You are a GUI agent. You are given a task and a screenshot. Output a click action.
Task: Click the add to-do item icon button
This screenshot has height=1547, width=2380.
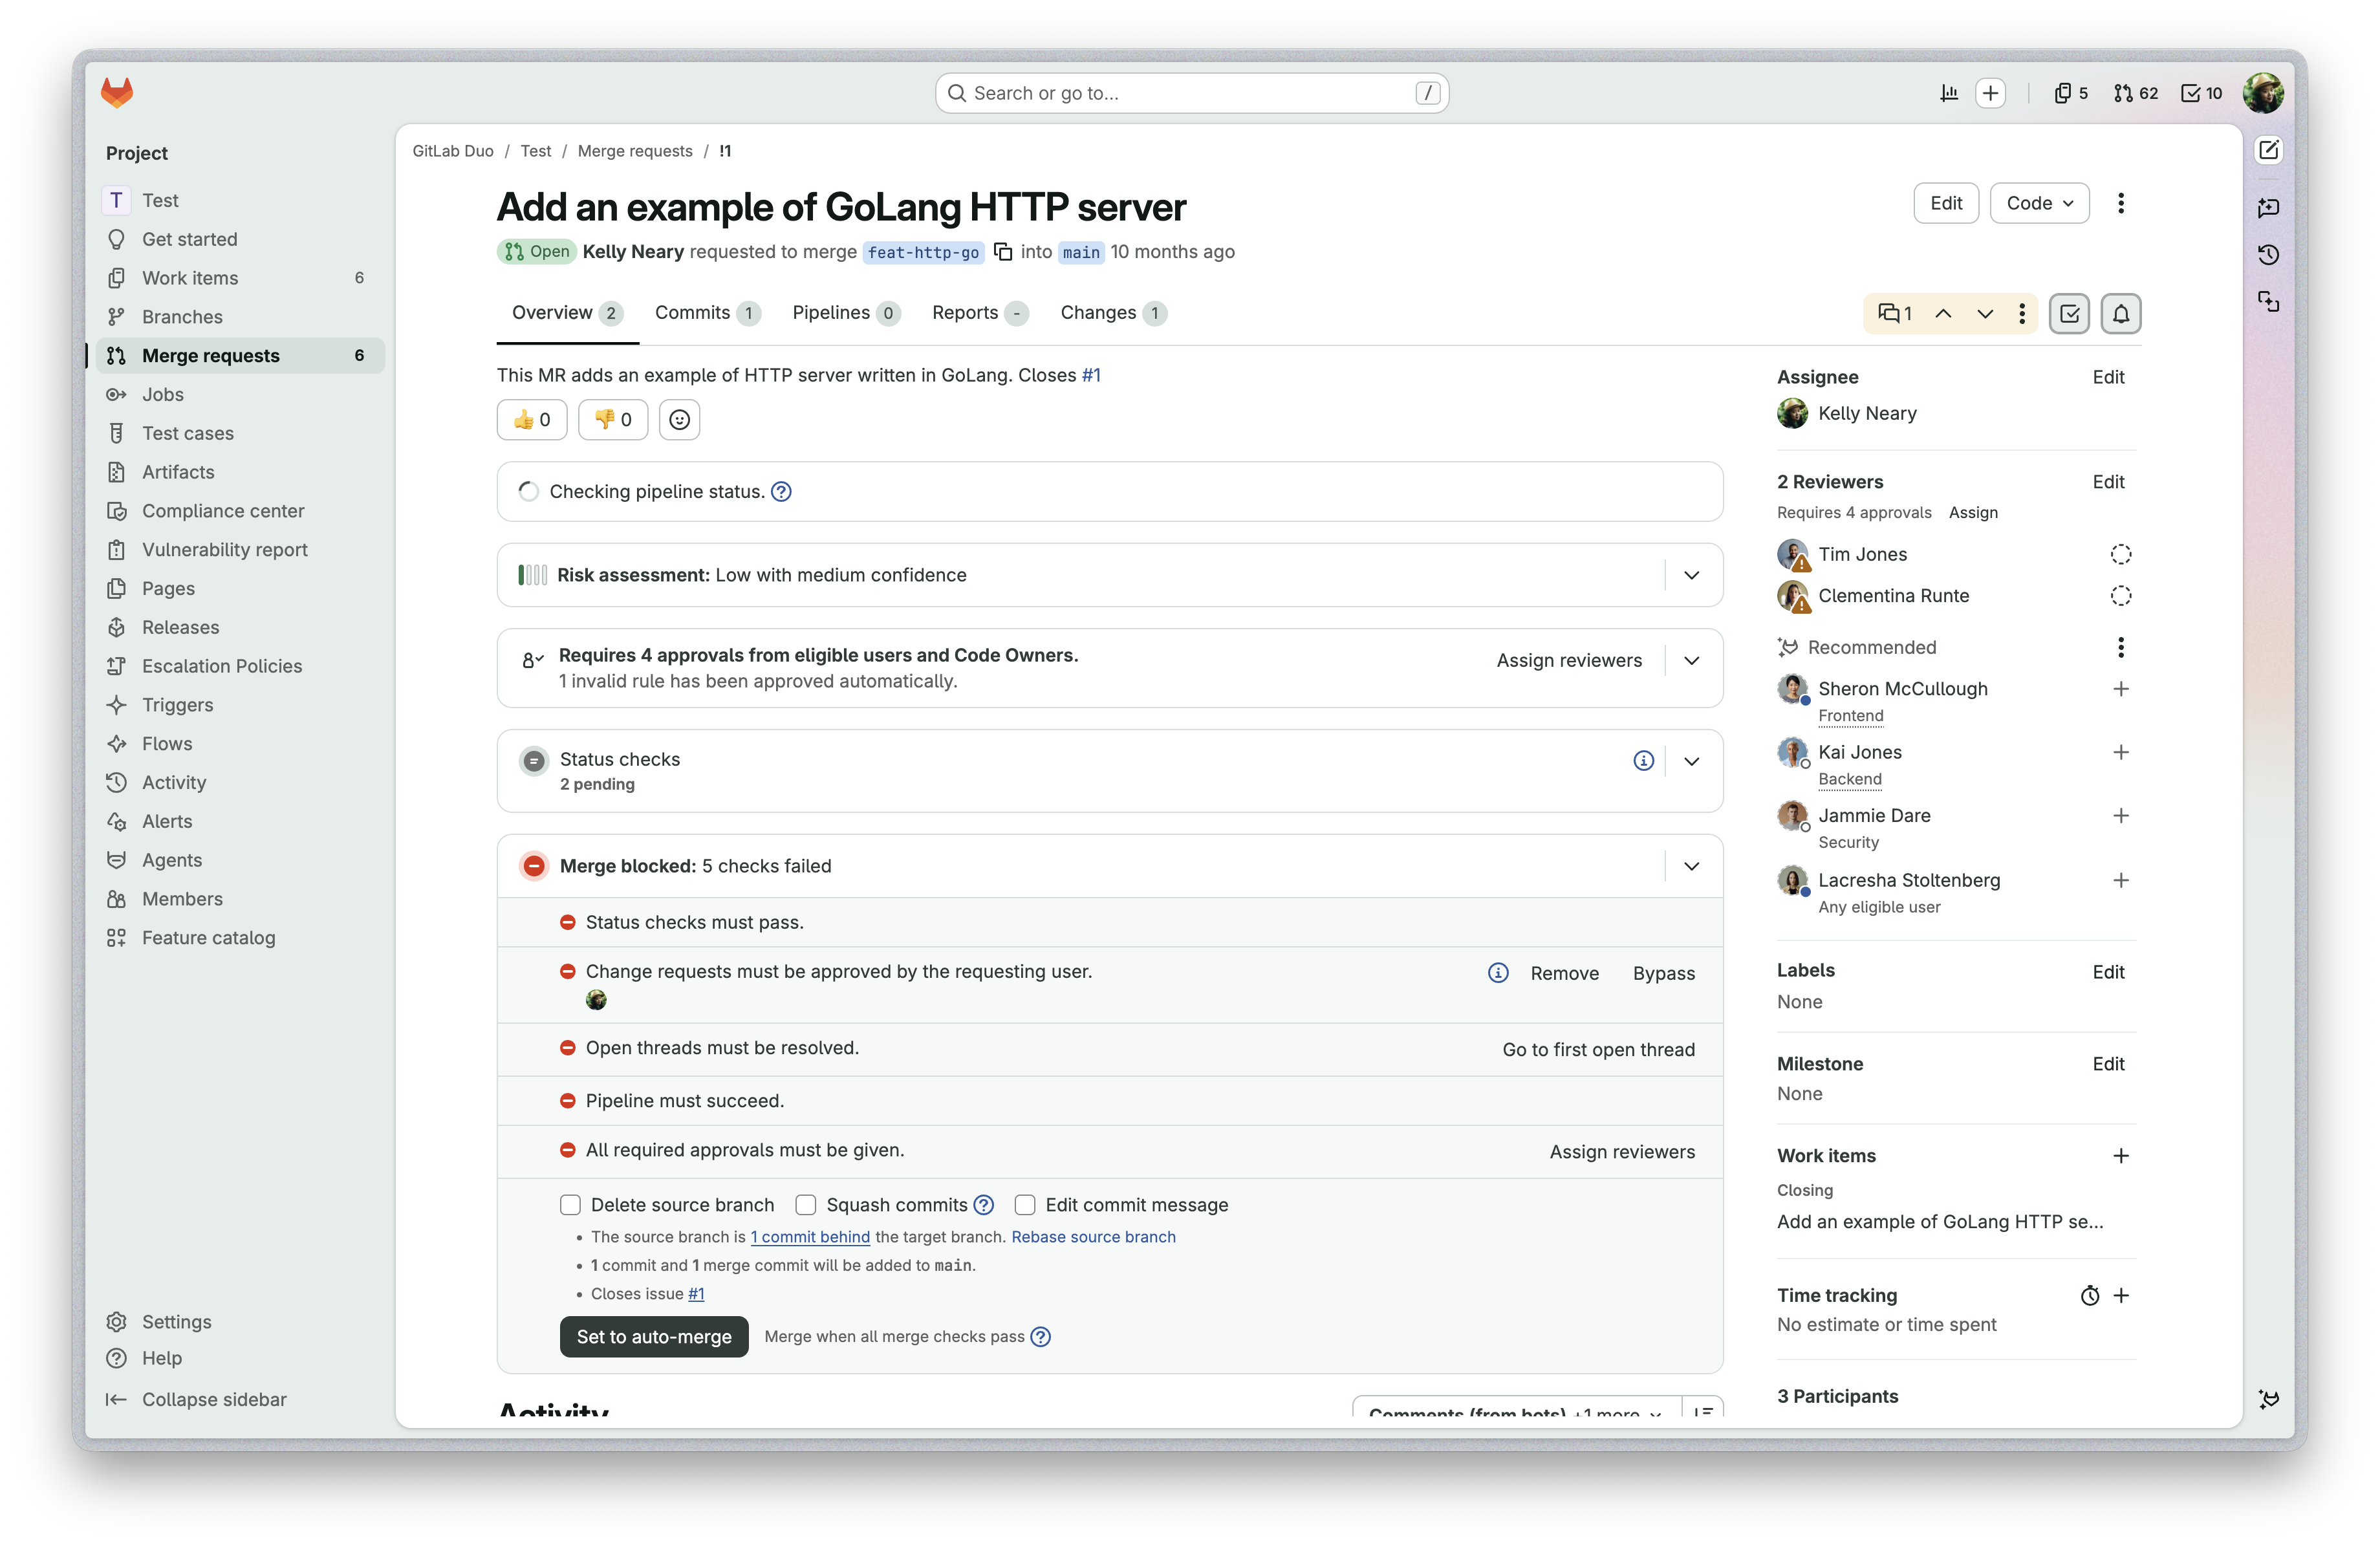click(x=2069, y=314)
